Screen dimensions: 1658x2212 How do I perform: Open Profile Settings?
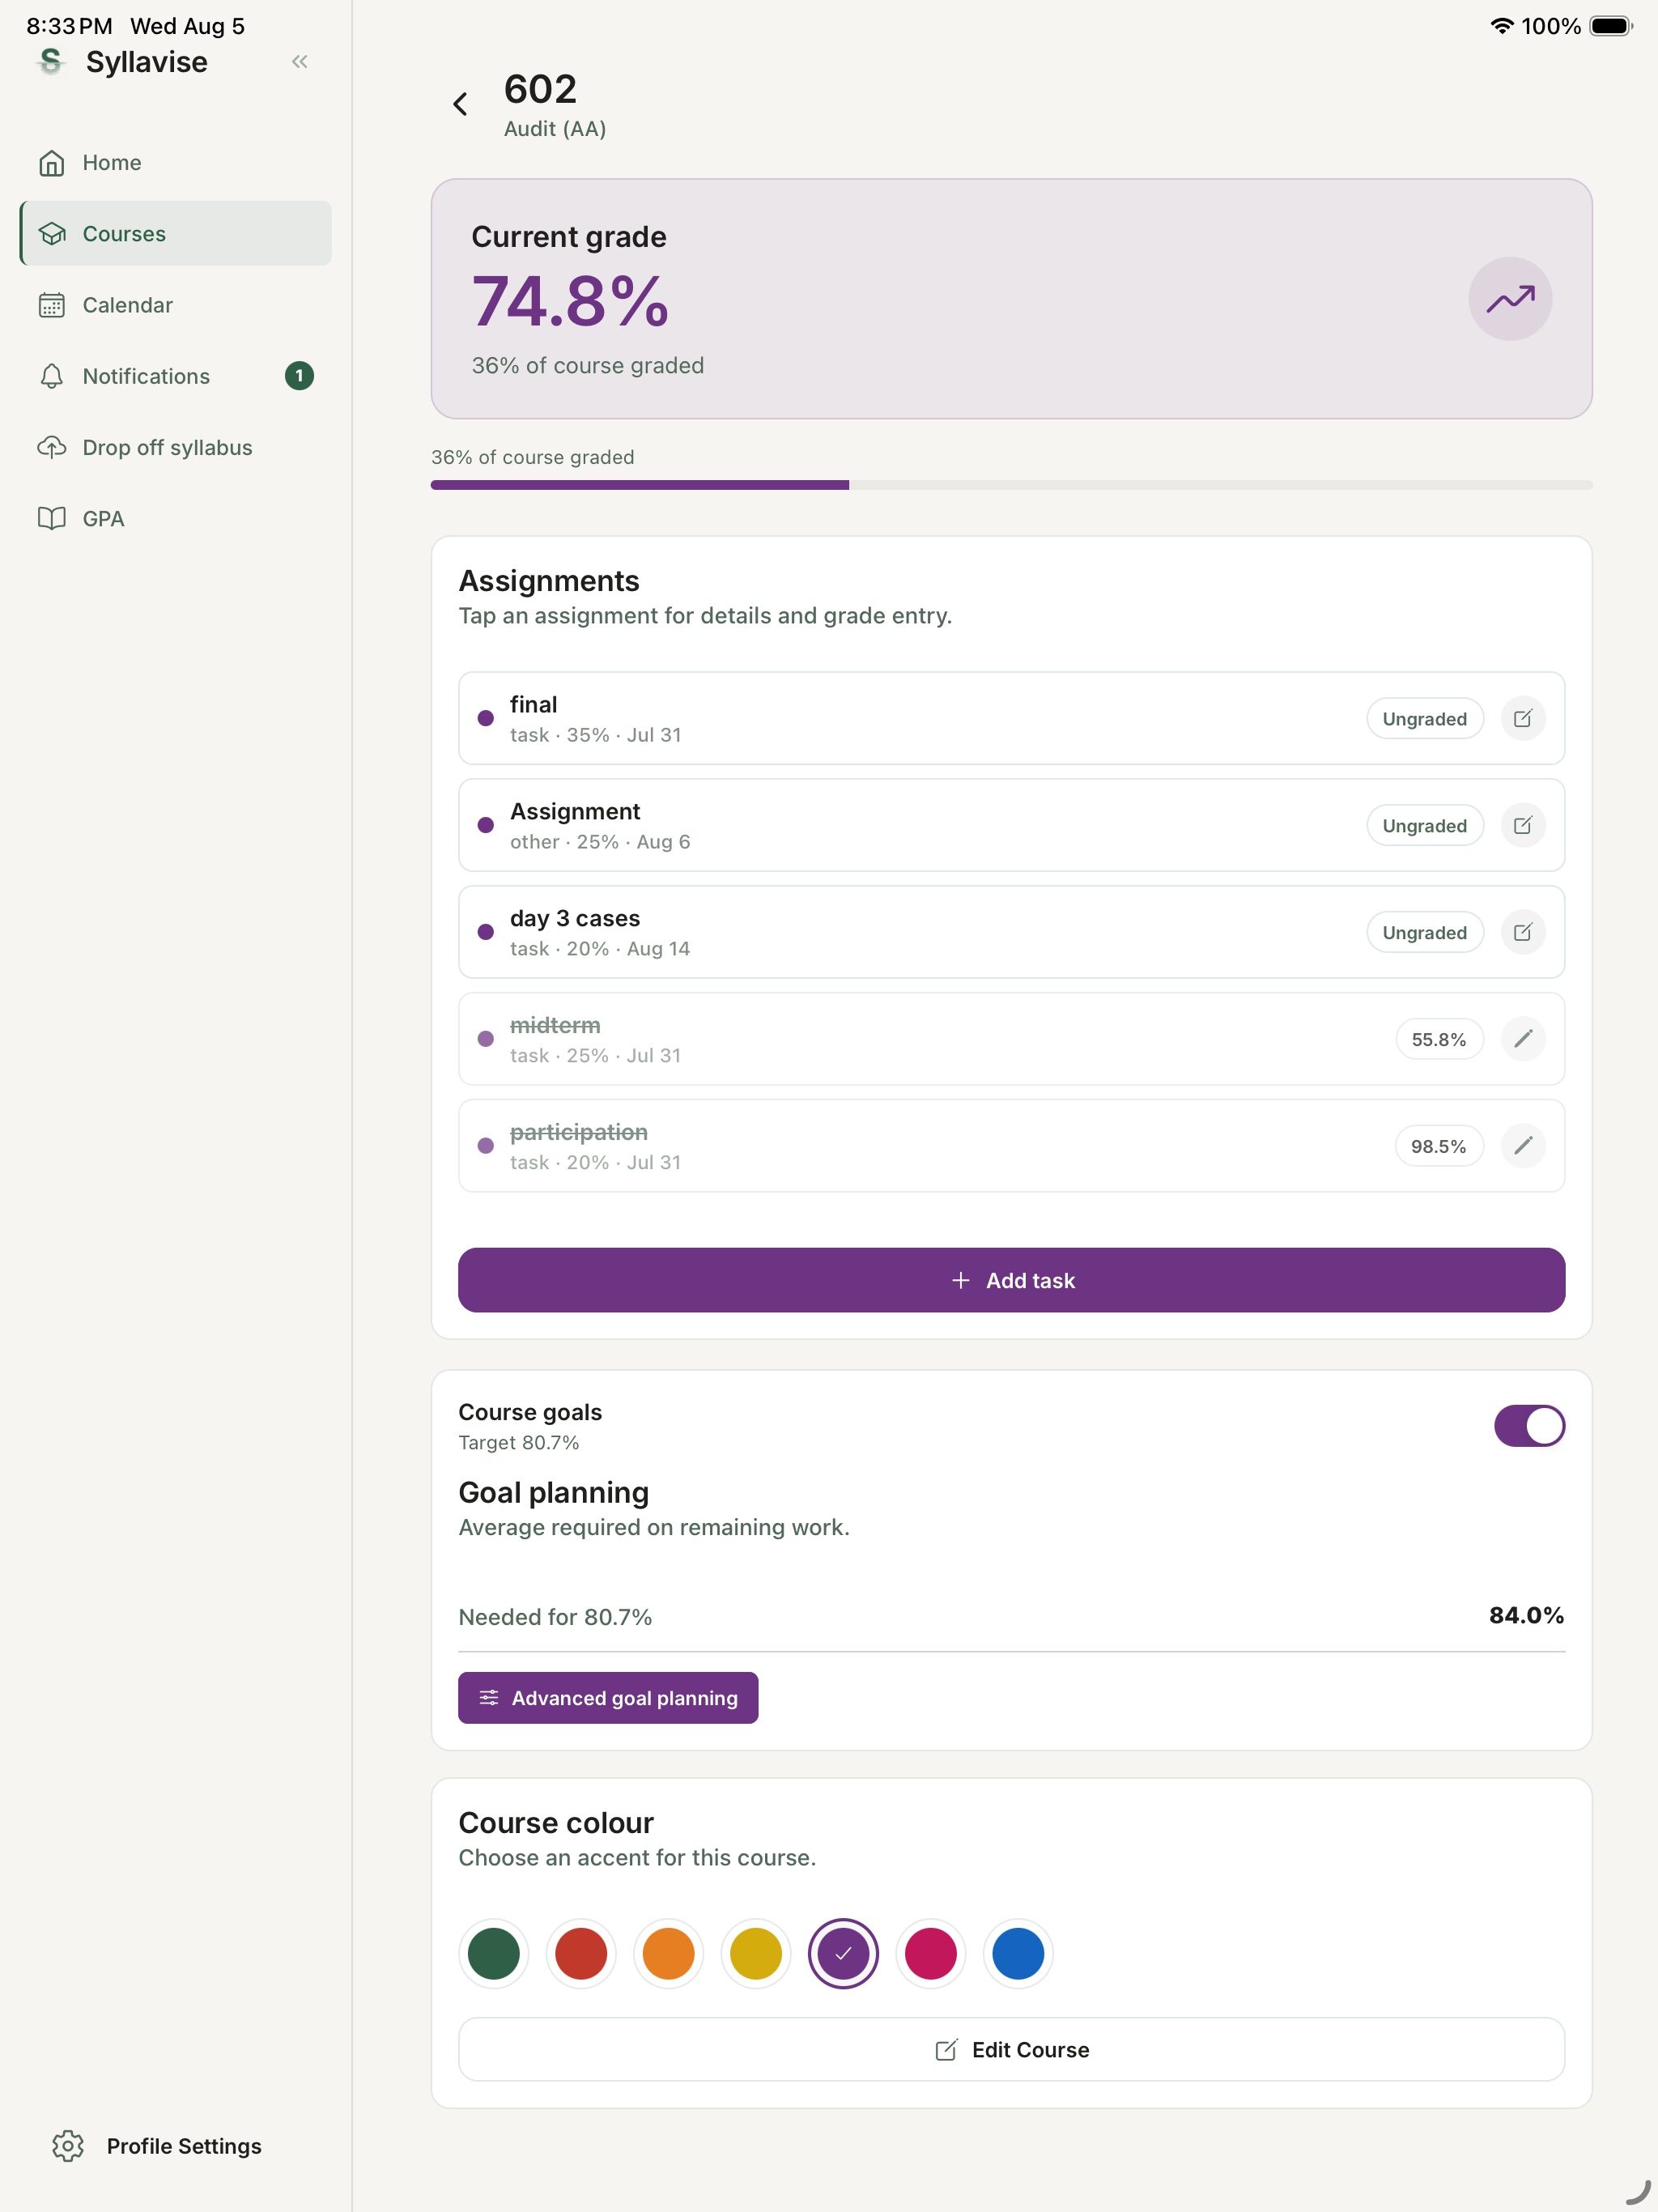click(157, 2146)
